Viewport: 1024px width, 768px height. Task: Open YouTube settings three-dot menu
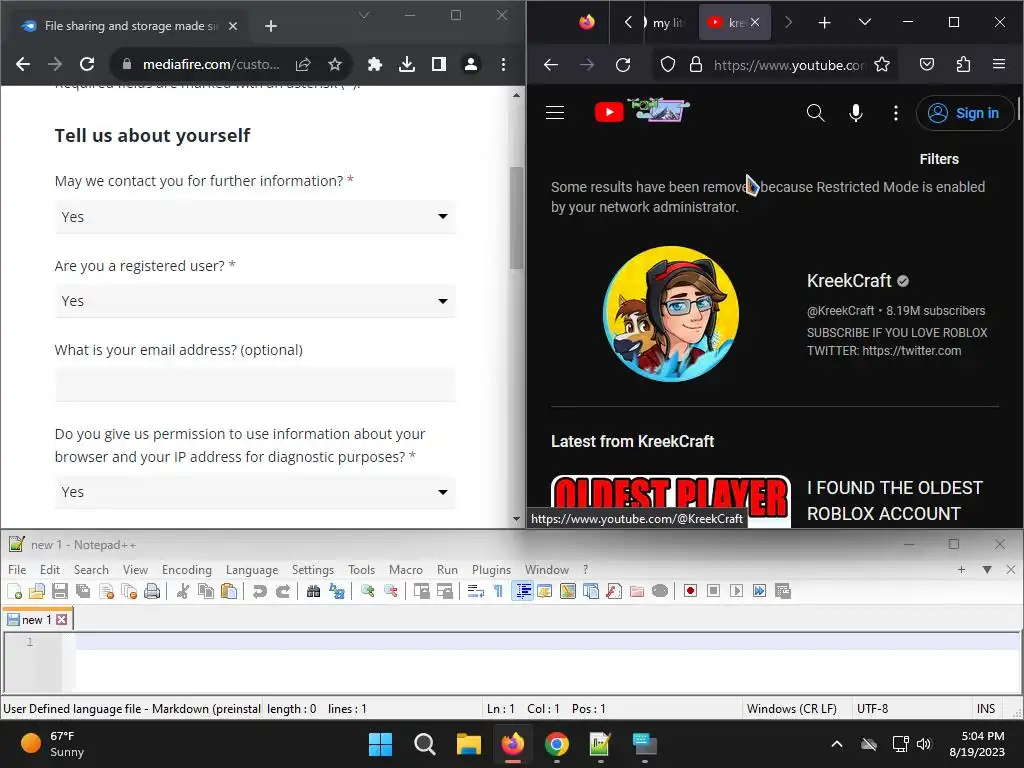895,113
